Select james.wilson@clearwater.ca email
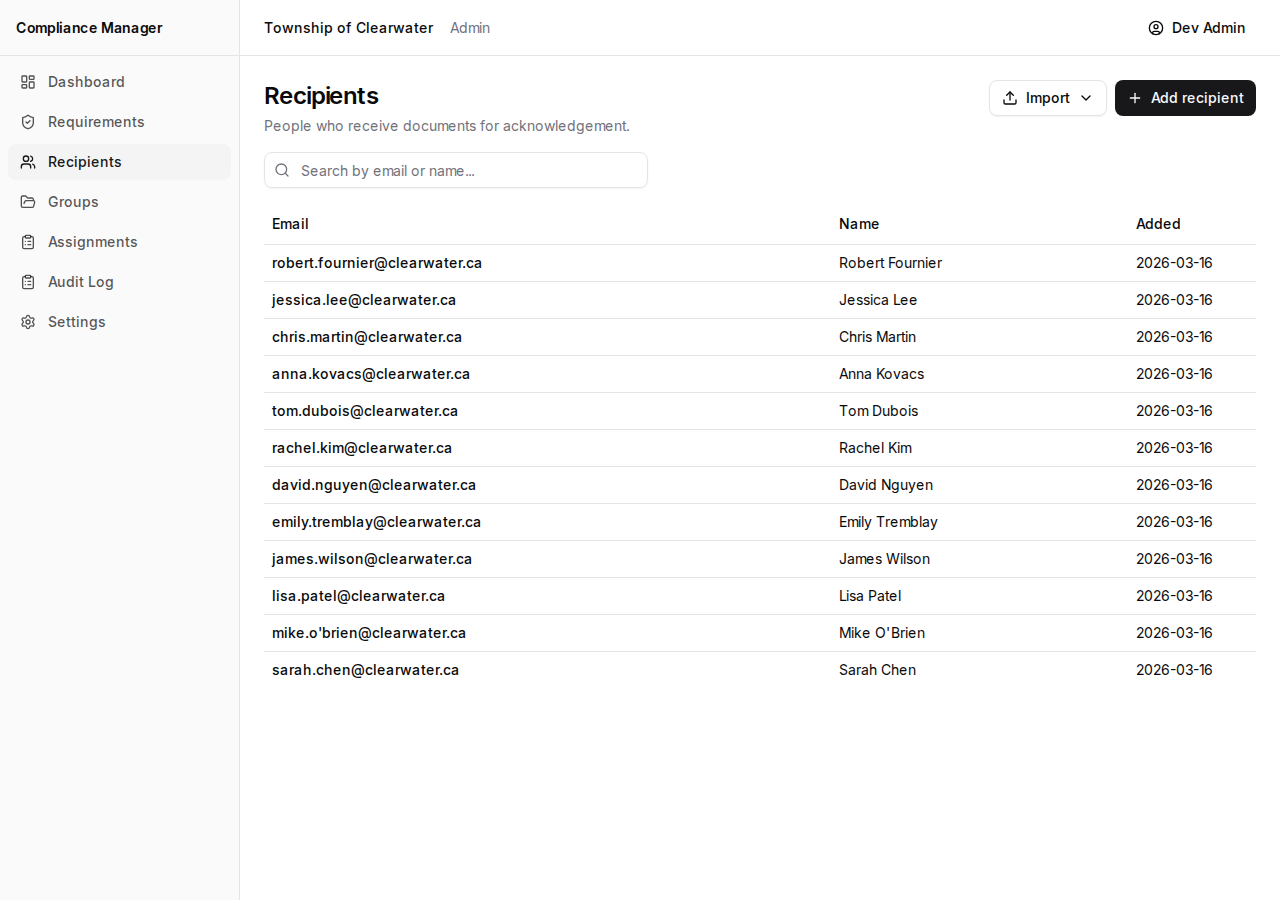The width and height of the screenshot is (1280, 900). point(372,559)
